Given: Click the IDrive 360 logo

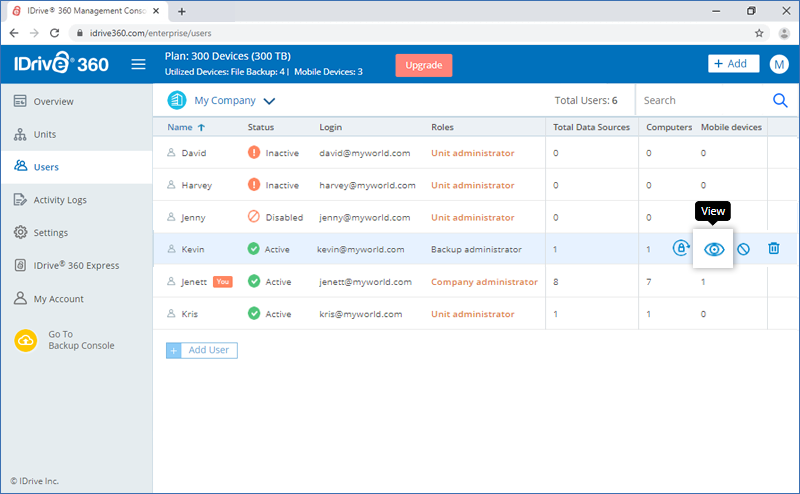Looking at the screenshot, I should (61, 64).
